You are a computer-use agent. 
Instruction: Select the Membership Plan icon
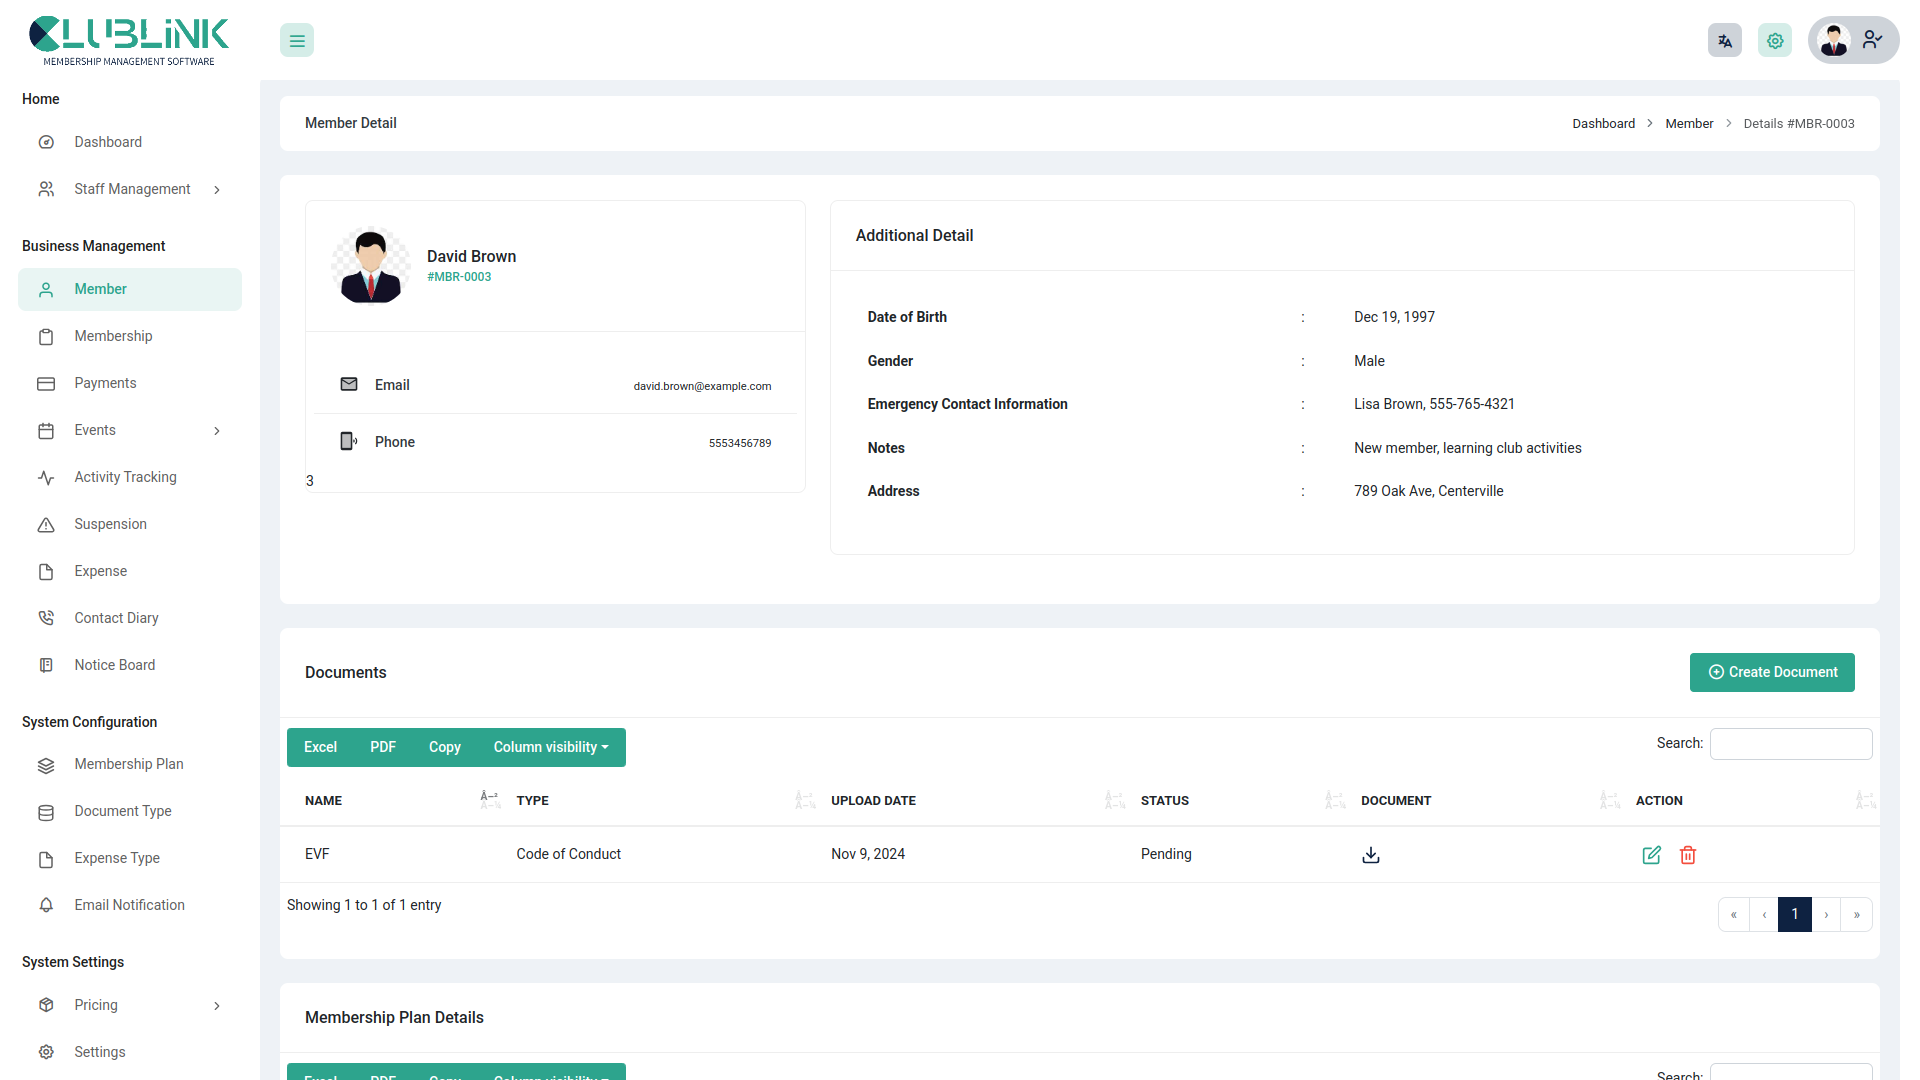pyautogui.click(x=46, y=765)
